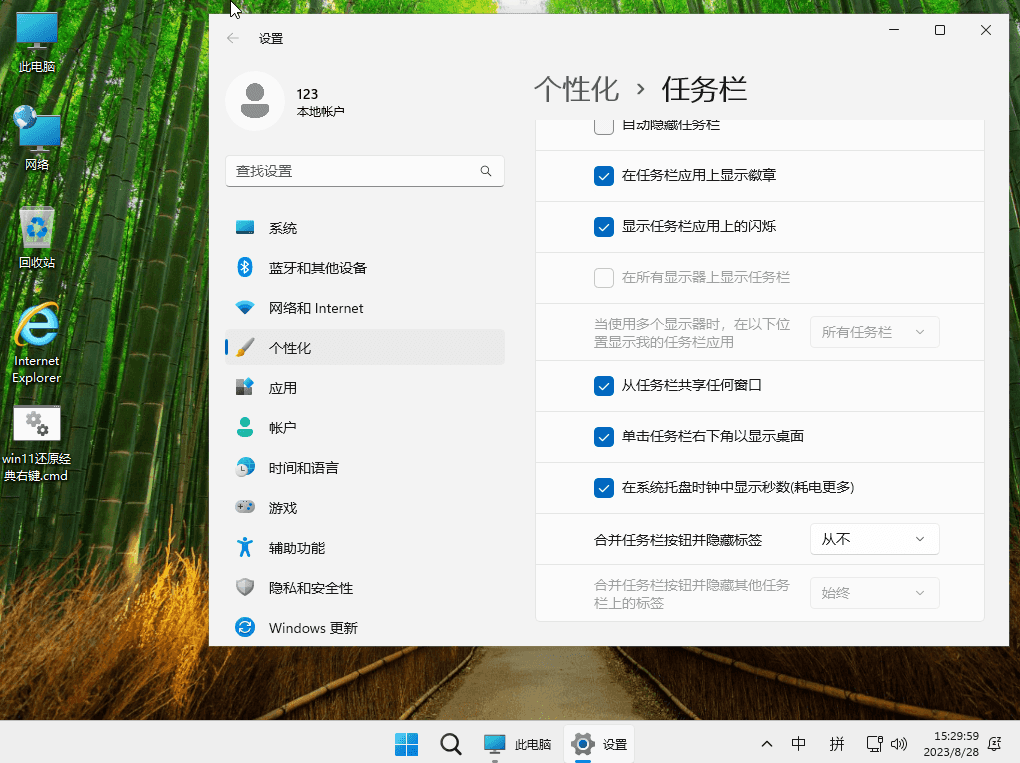The height and width of the screenshot is (763, 1020).
Task: Click the volume speaker tray icon
Action: click(898, 744)
